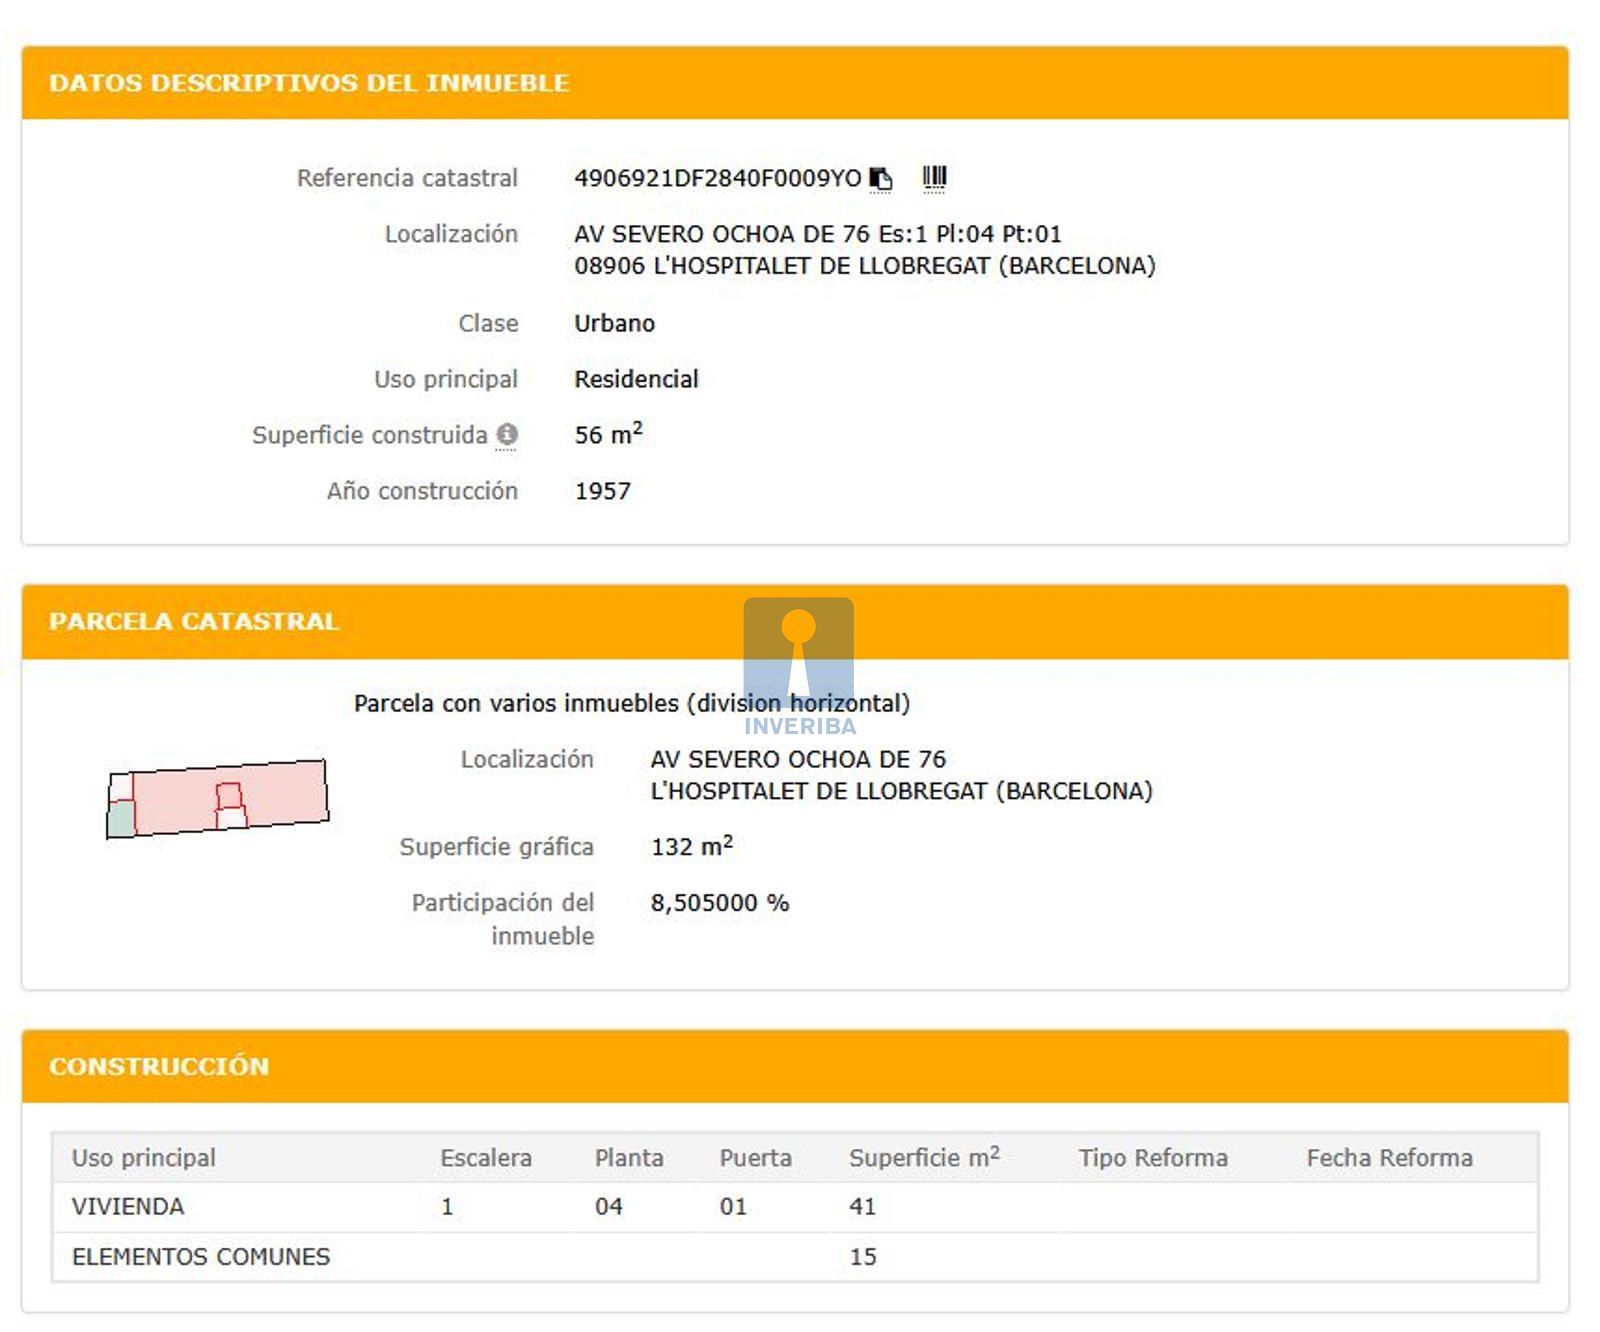
Task: Click the Uso principal column header
Action: [144, 1158]
